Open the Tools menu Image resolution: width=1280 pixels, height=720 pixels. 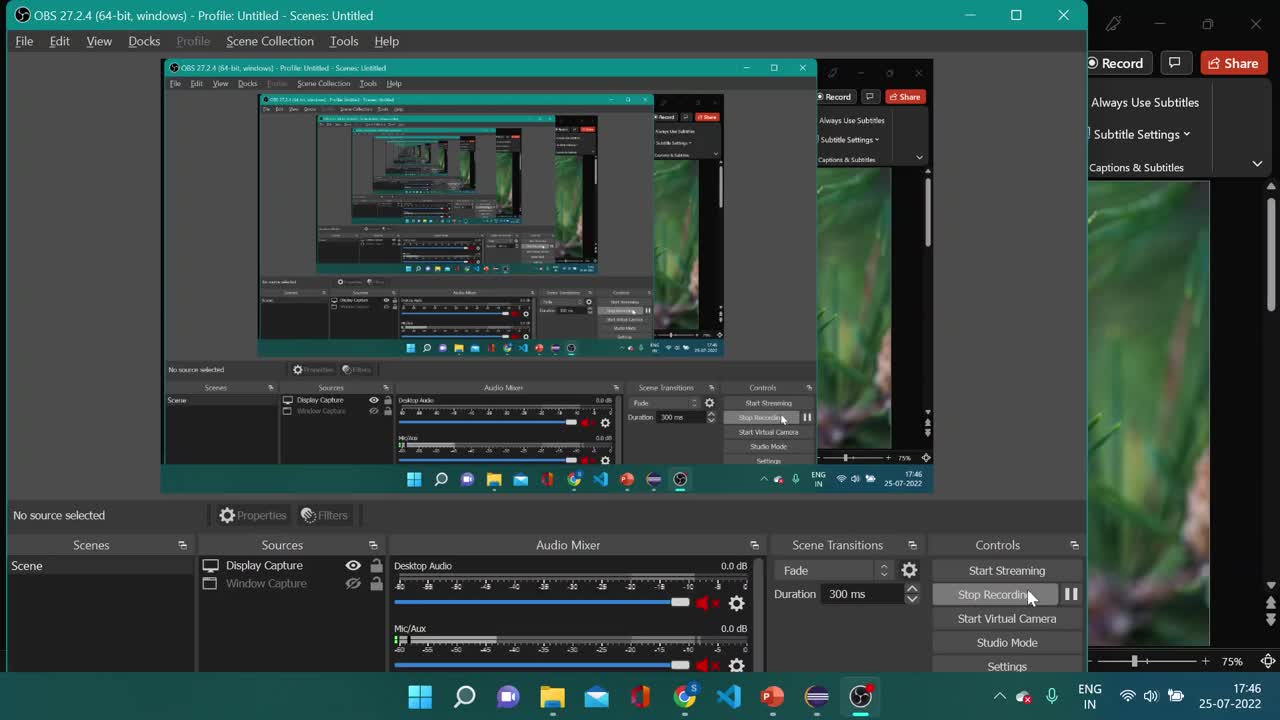coord(344,41)
